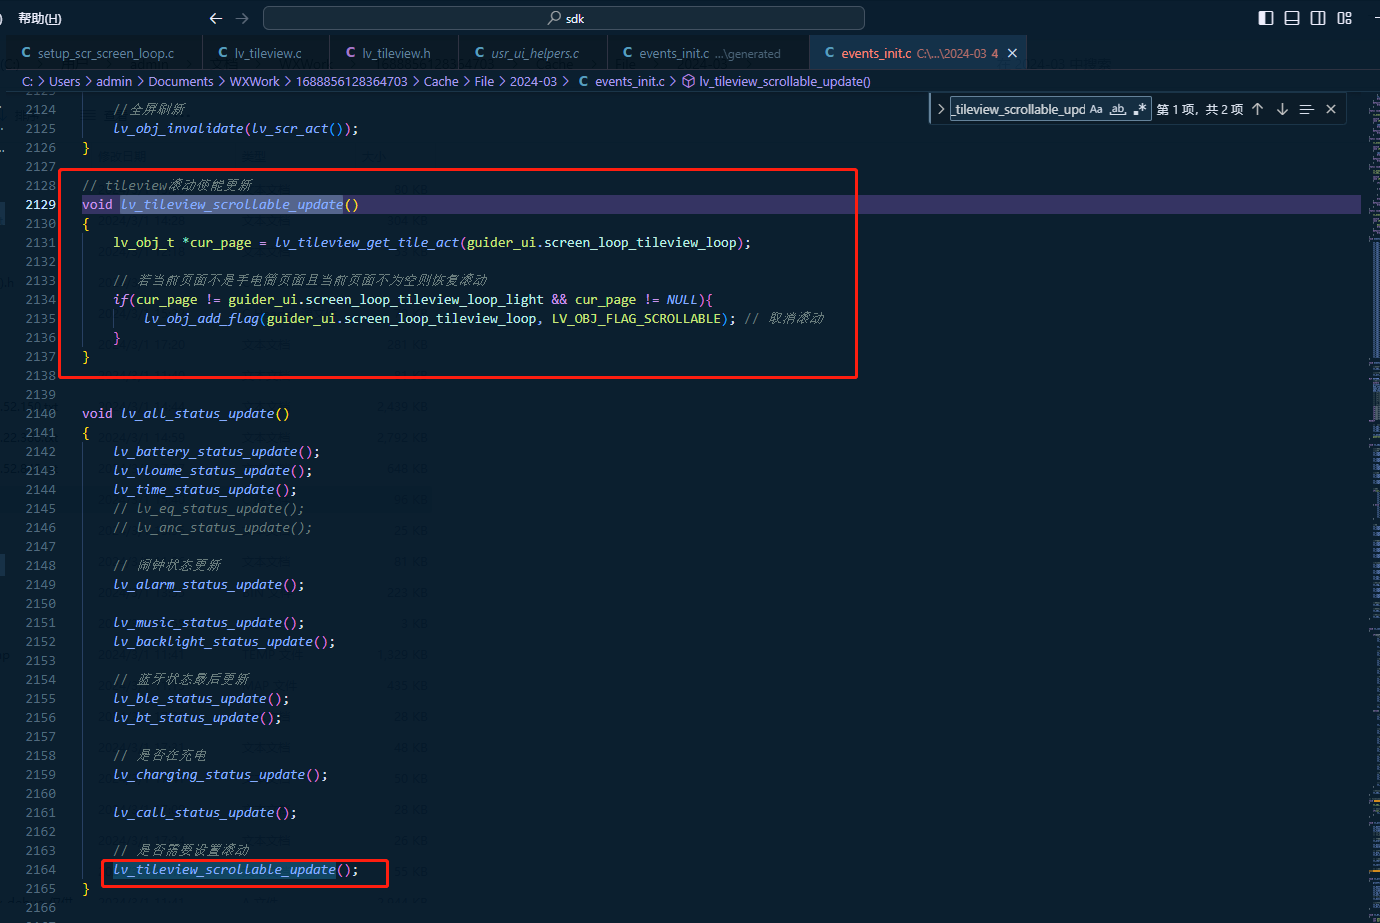The height and width of the screenshot is (923, 1380).
Task: Expand replace field in find widget
Action: pyautogui.click(x=940, y=109)
